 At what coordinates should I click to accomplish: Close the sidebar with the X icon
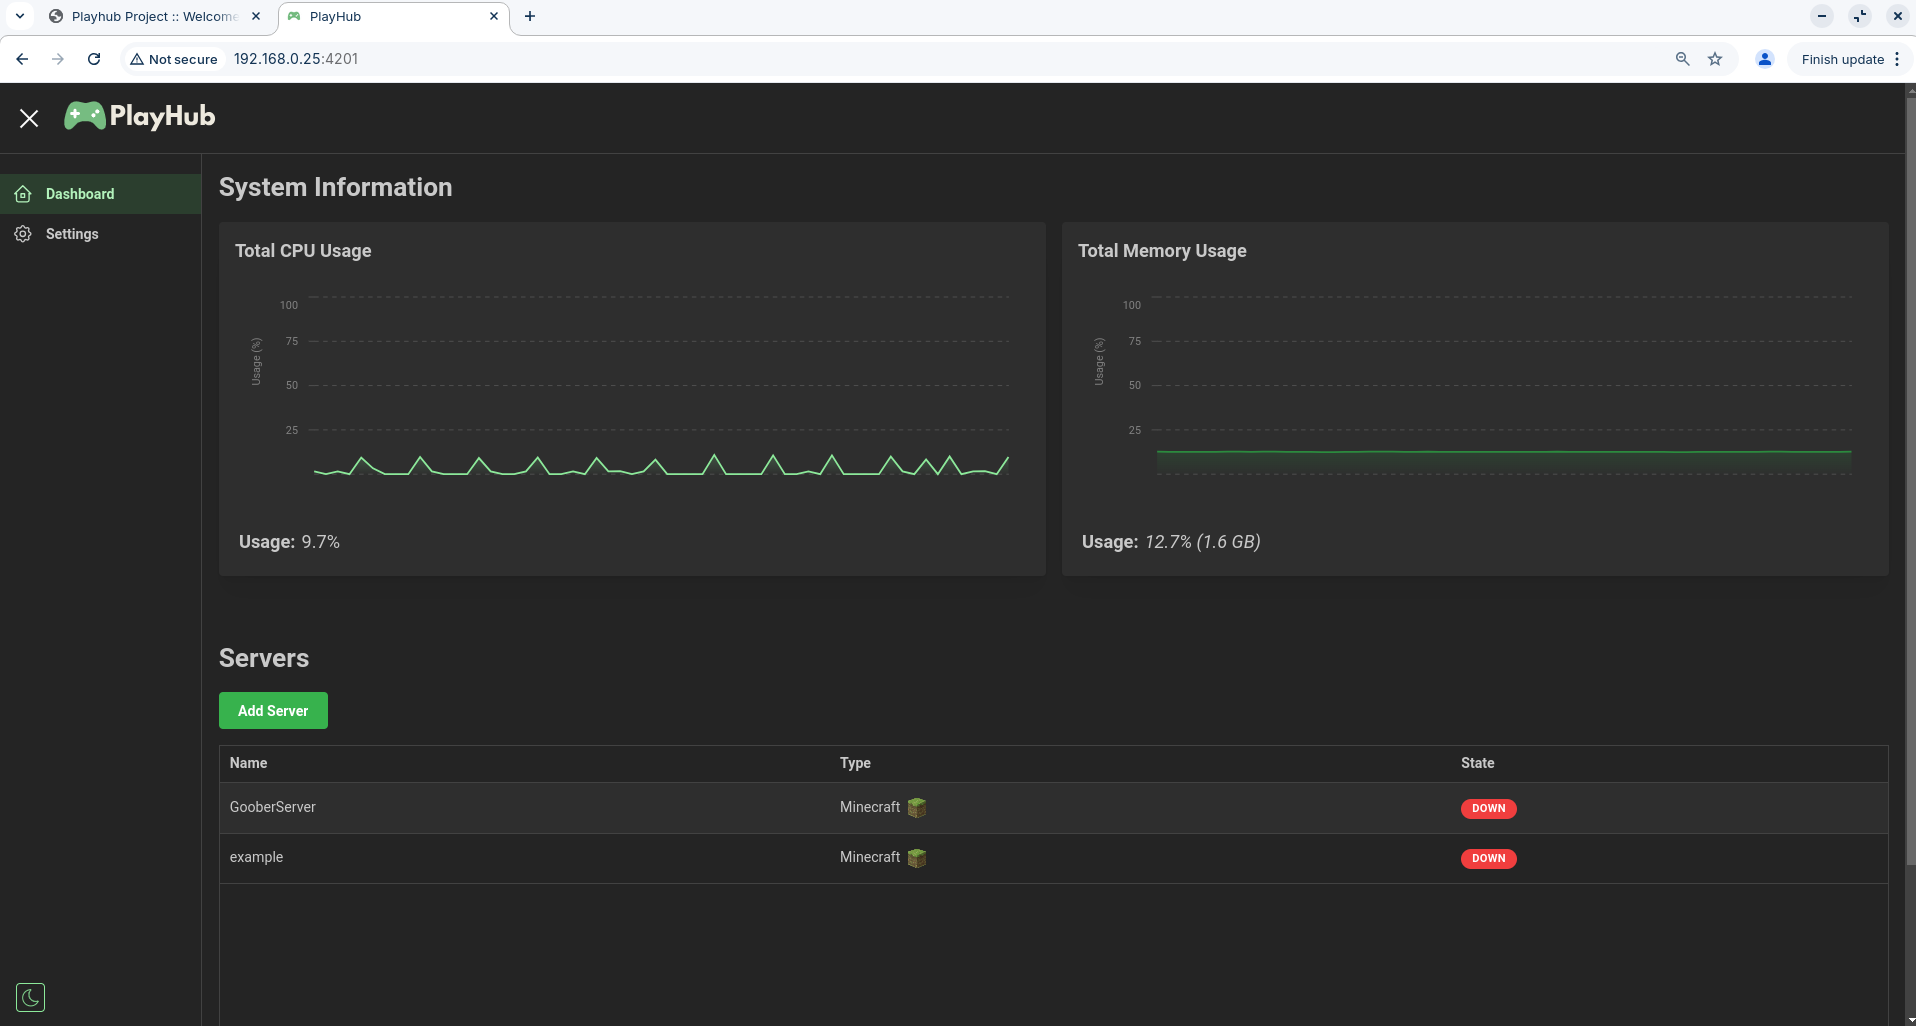click(29, 118)
